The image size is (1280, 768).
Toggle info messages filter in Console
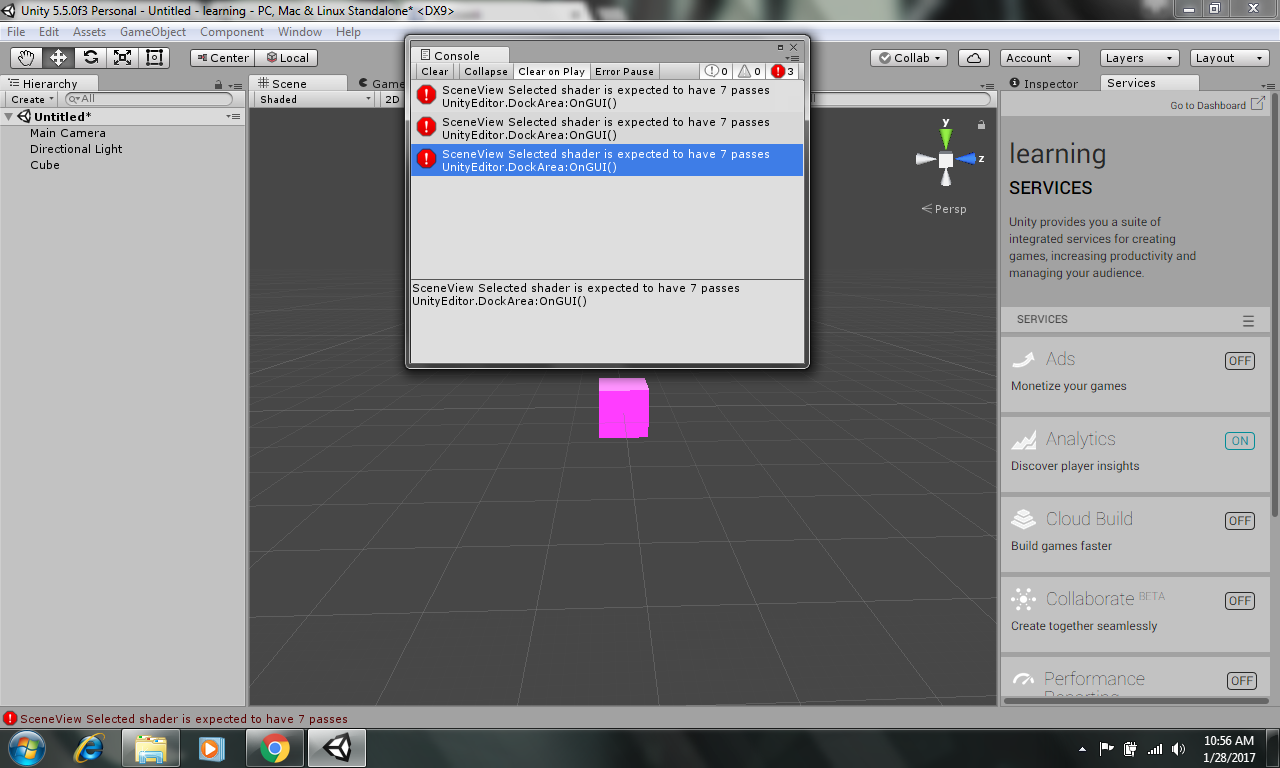tap(717, 72)
